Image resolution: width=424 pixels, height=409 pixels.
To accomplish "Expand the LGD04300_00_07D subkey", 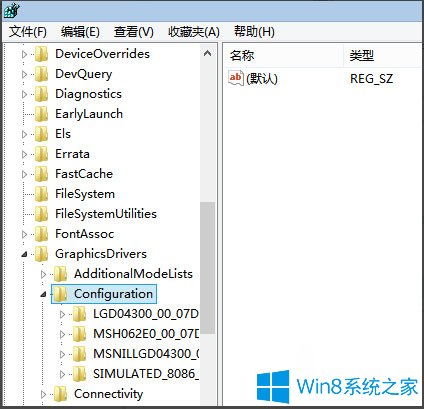I will coord(62,314).
